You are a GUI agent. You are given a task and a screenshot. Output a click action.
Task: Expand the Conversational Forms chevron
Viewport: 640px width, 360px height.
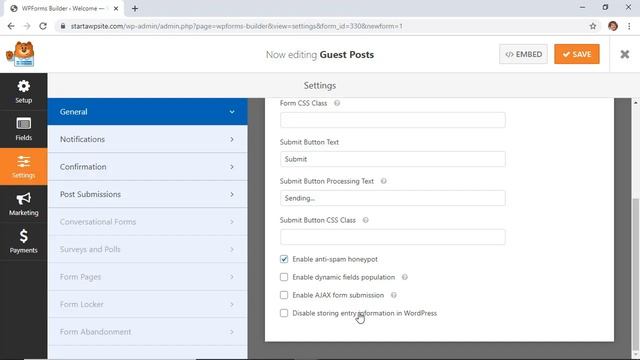(232, 222)
